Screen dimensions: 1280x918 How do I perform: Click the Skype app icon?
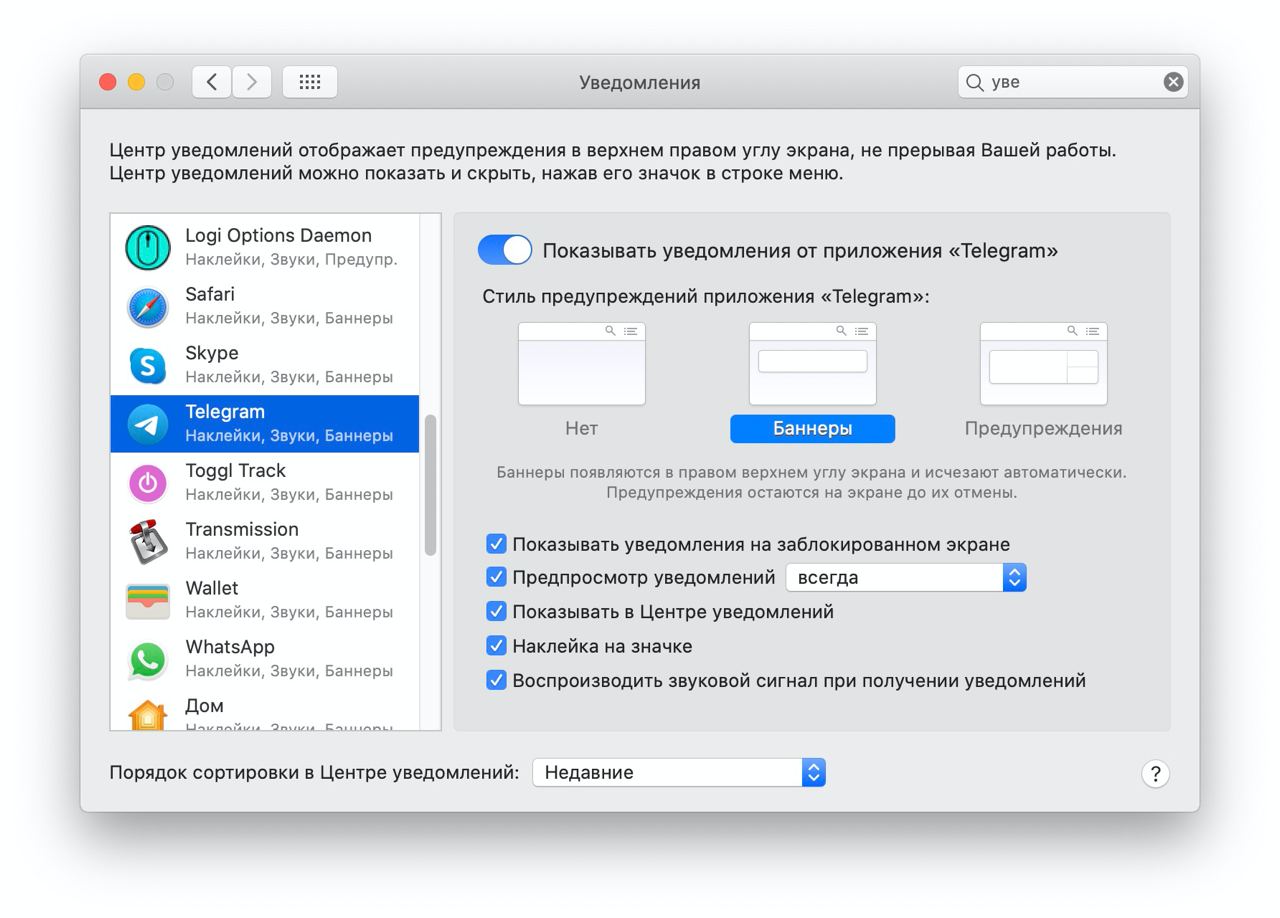[x=148, y=366]
